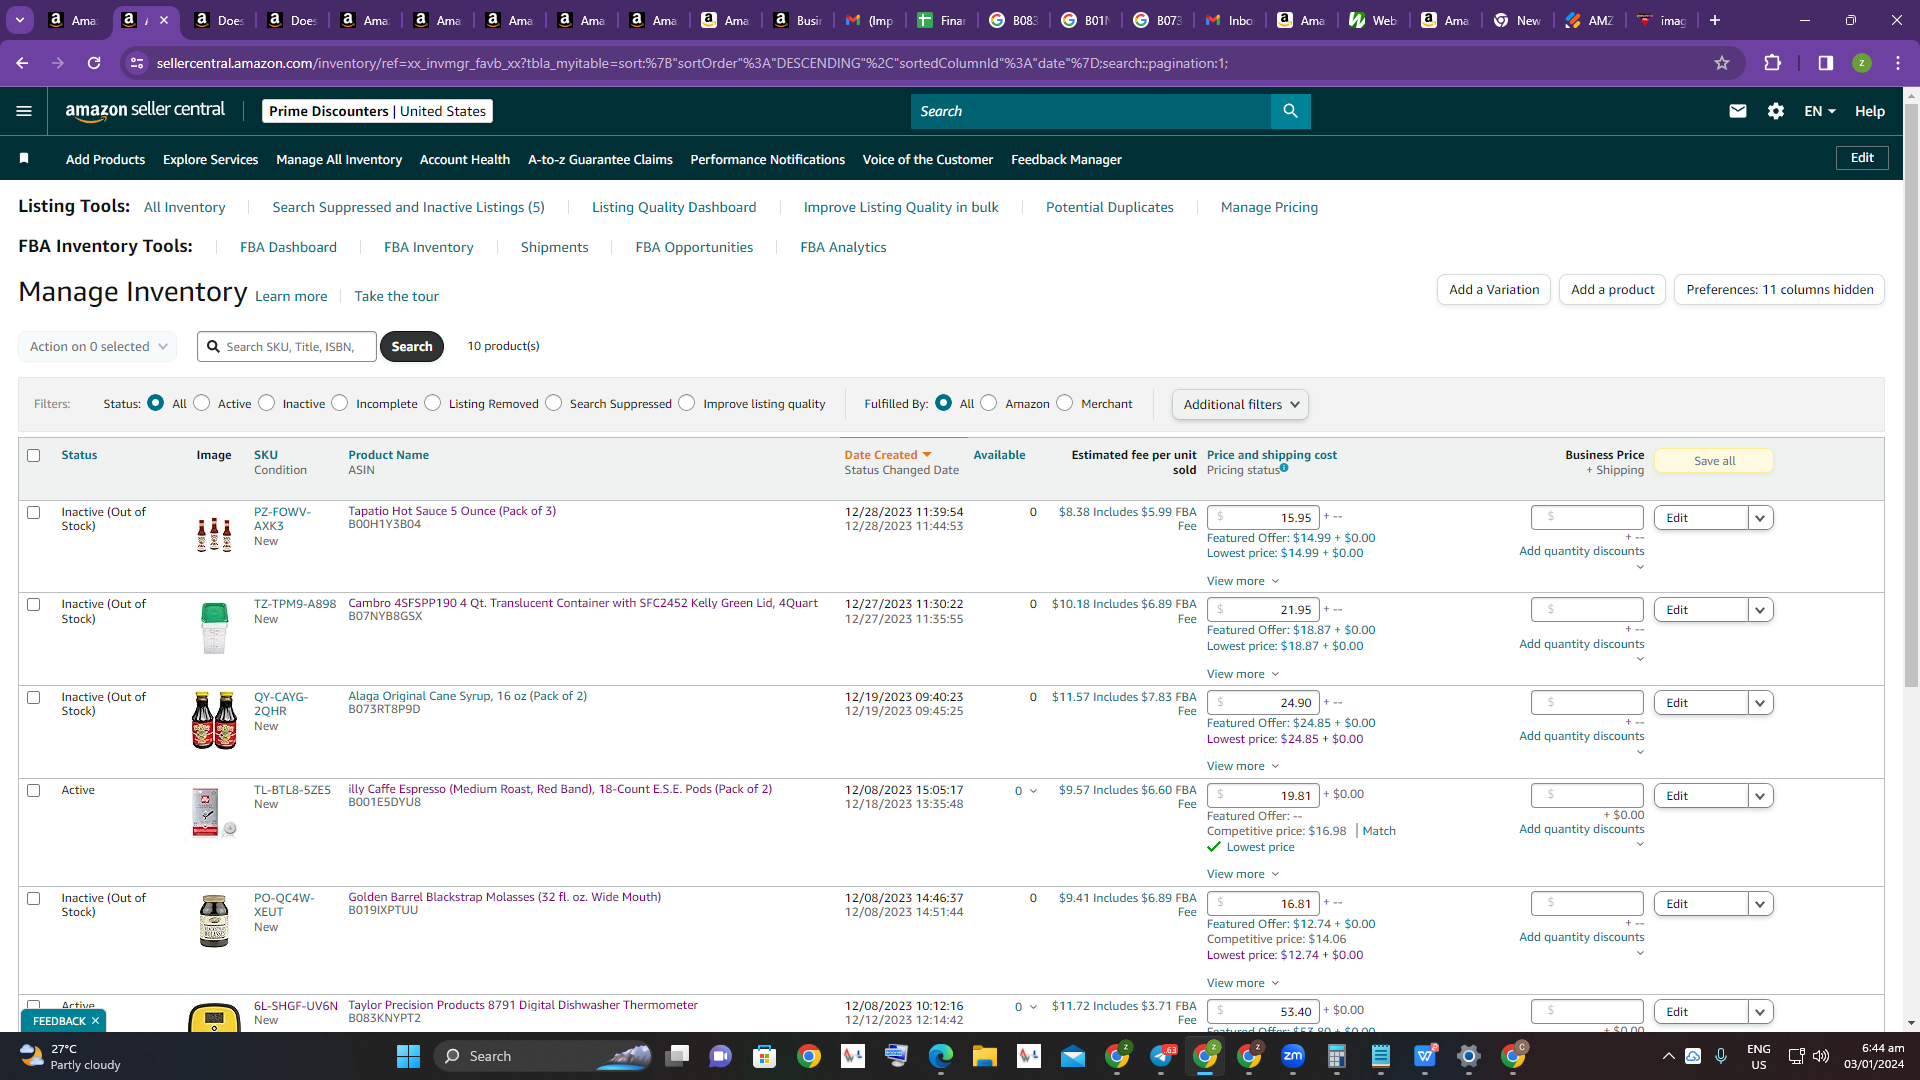The height and width of the screenshot is (1080, 1920).
Task: Bookmark this page with the star icon
Action: (x=1722, y=63)
